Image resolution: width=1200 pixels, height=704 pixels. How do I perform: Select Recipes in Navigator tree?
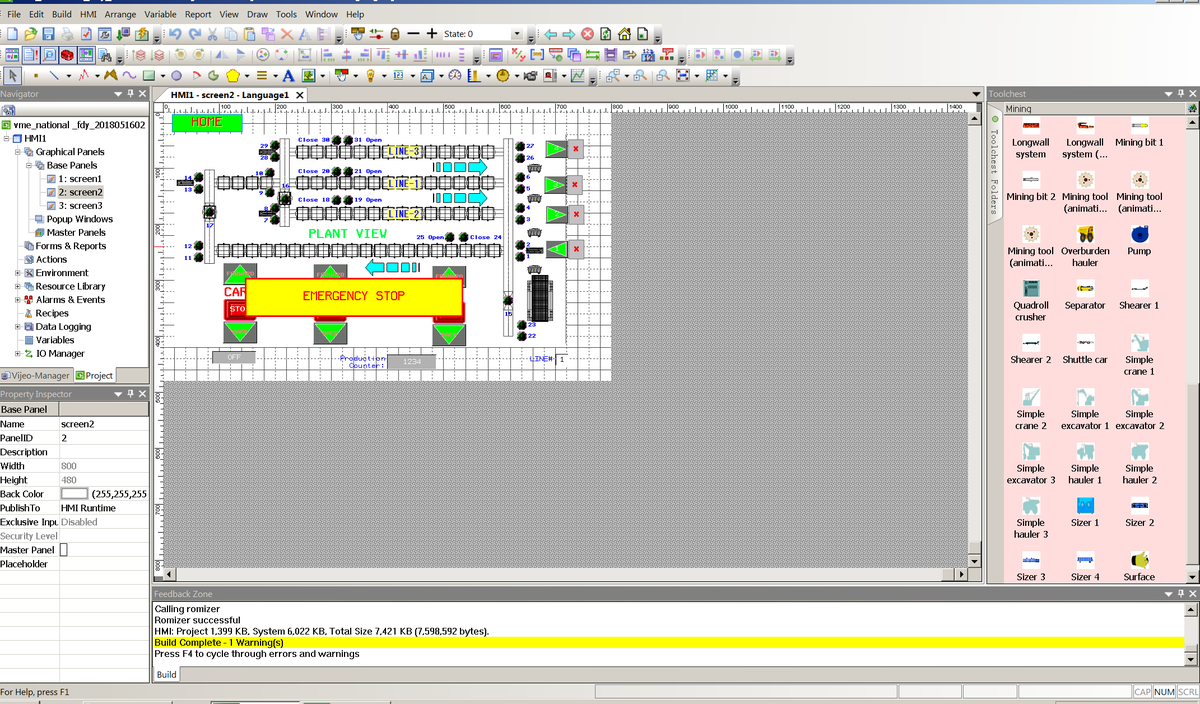point(52,313)
